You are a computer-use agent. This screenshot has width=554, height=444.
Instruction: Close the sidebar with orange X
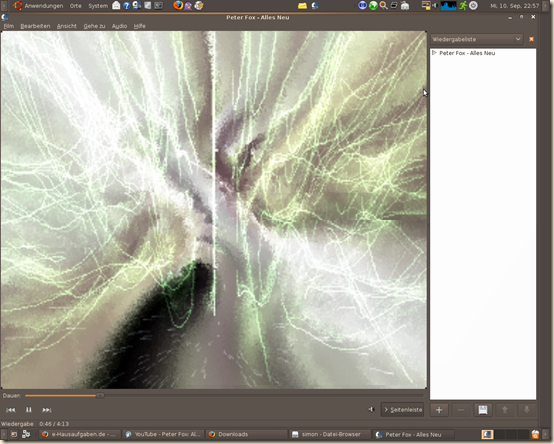pos(531,39)
